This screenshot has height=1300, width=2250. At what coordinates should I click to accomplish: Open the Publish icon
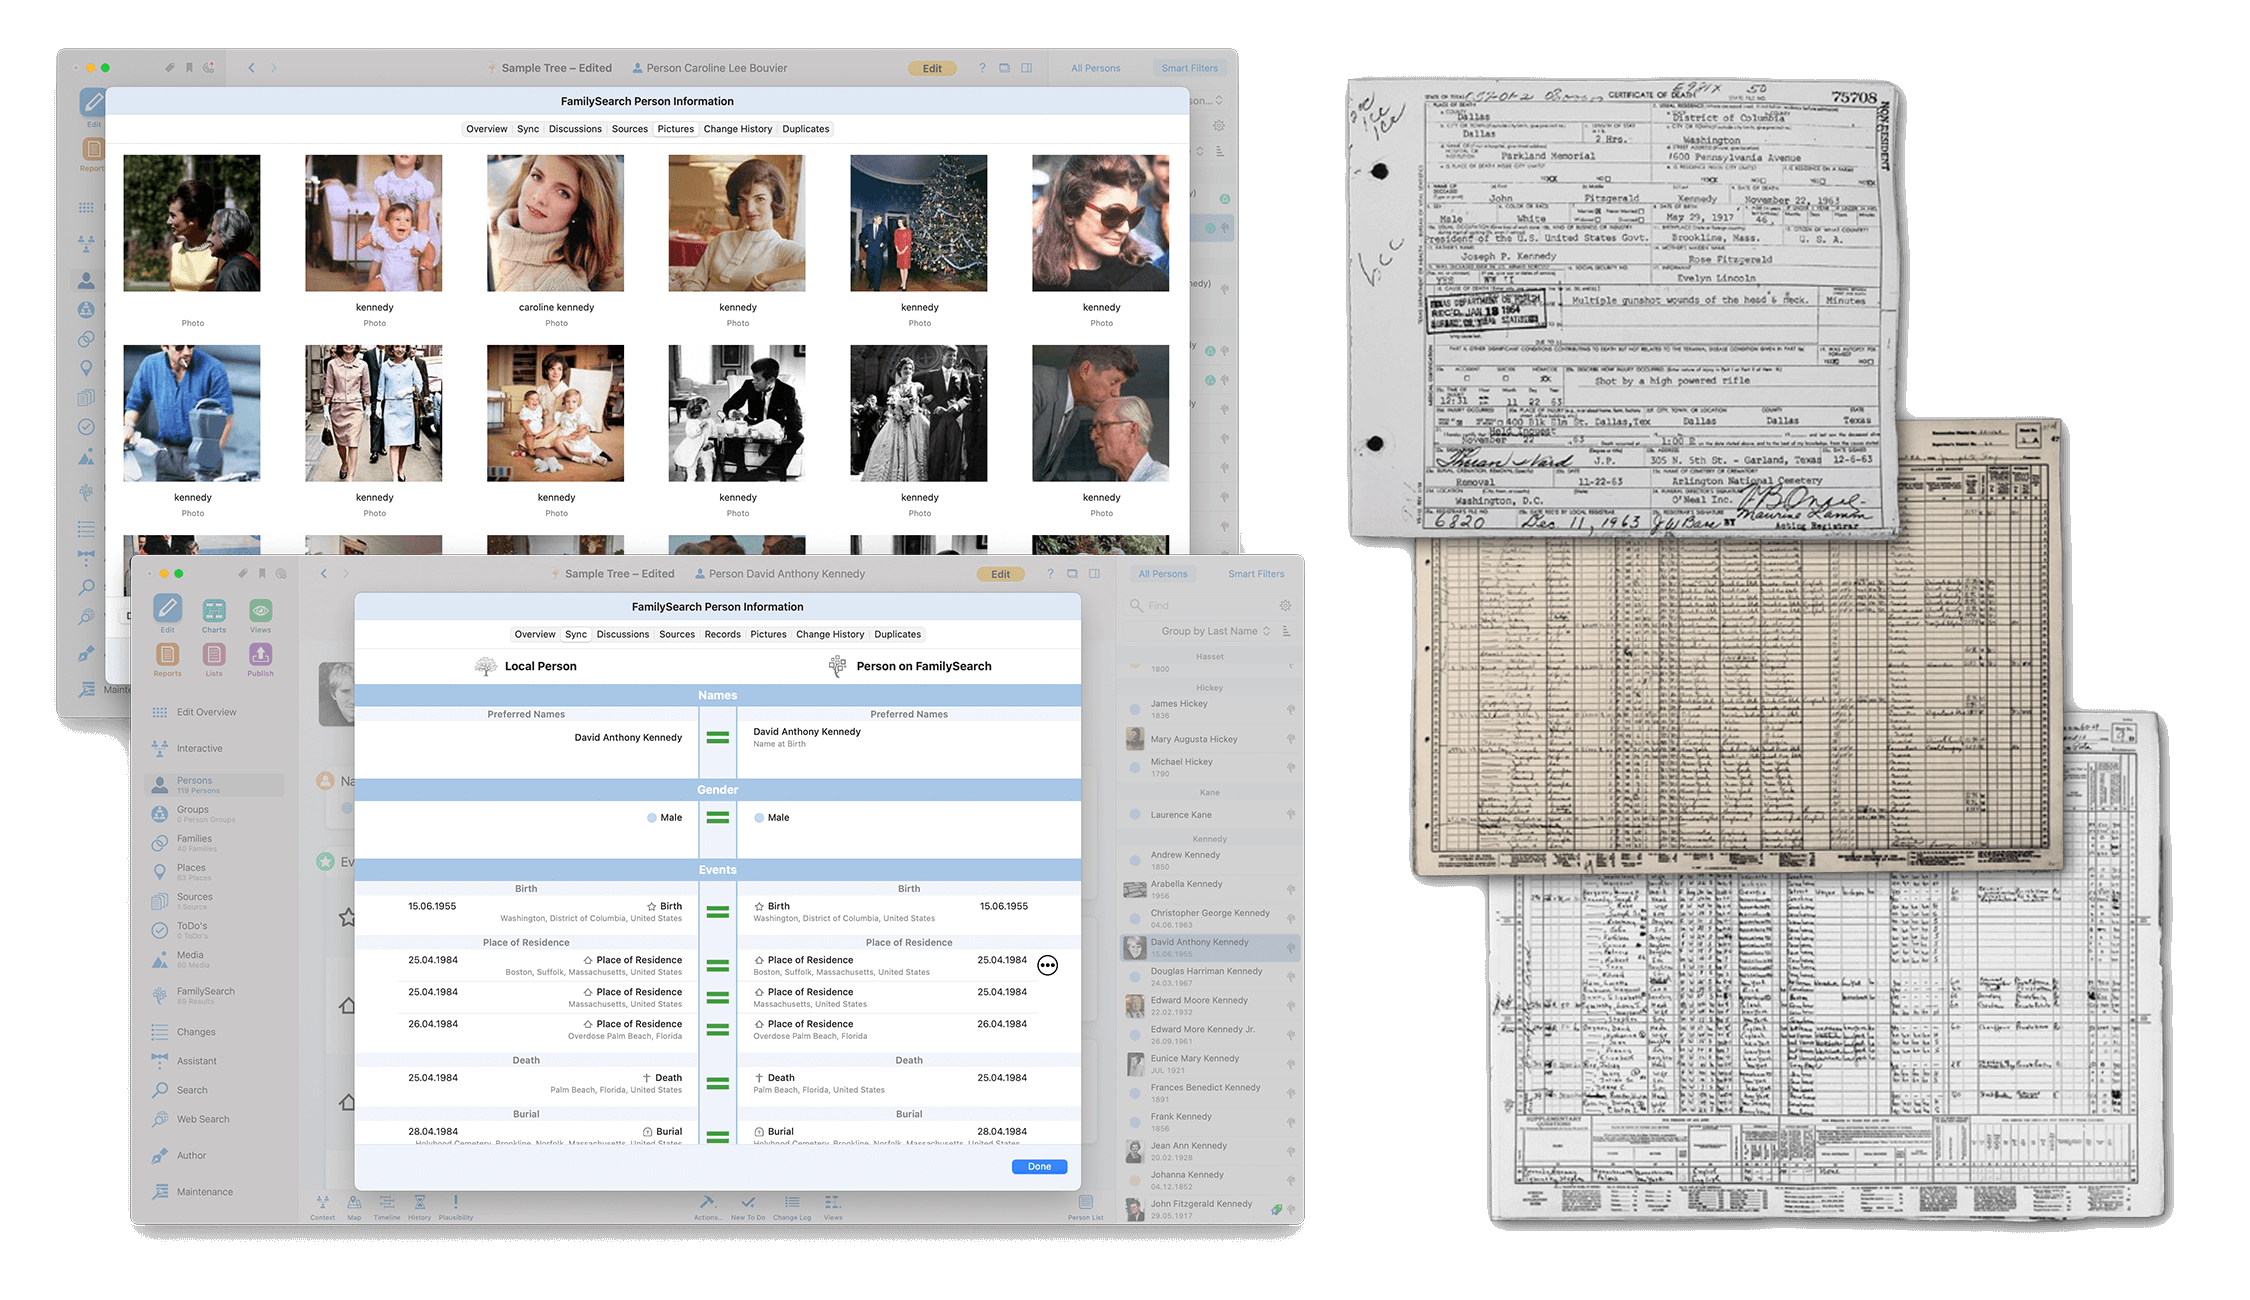tap(260, 654)
